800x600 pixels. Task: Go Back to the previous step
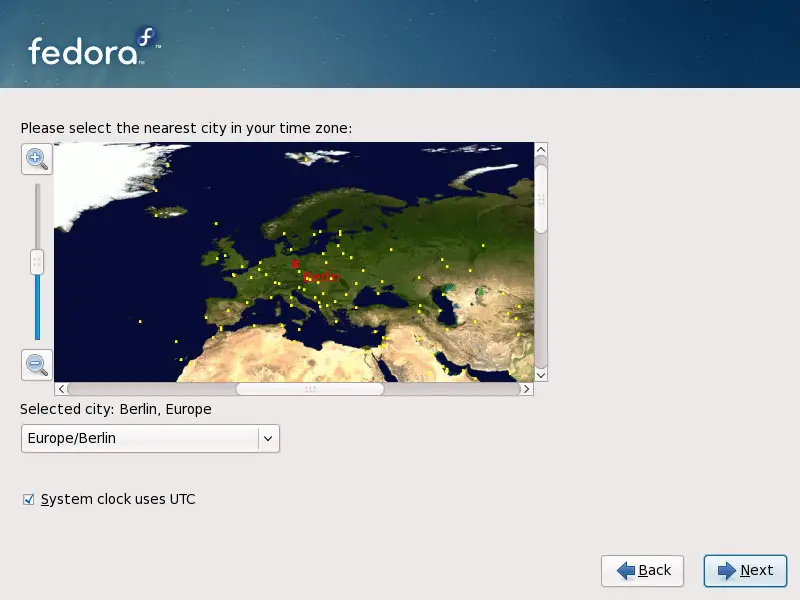pyautogui.click(x=642, y=570)
